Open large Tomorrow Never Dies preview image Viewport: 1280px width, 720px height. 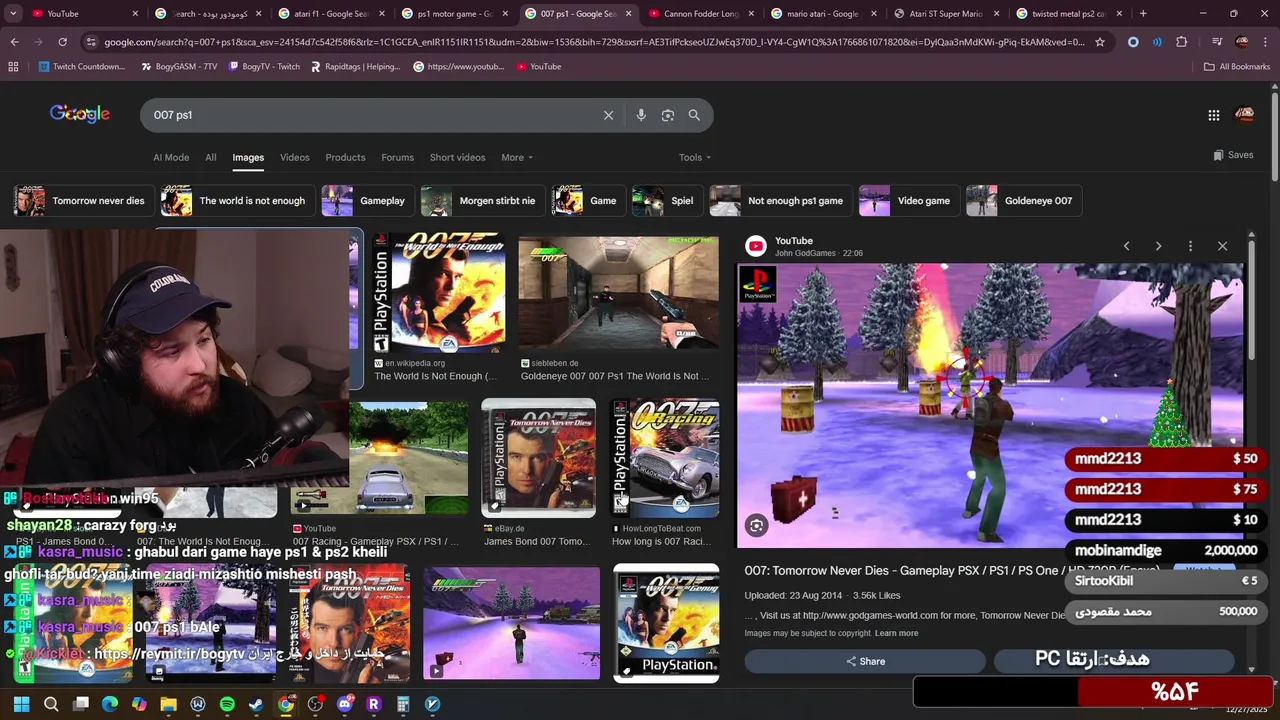990,405
